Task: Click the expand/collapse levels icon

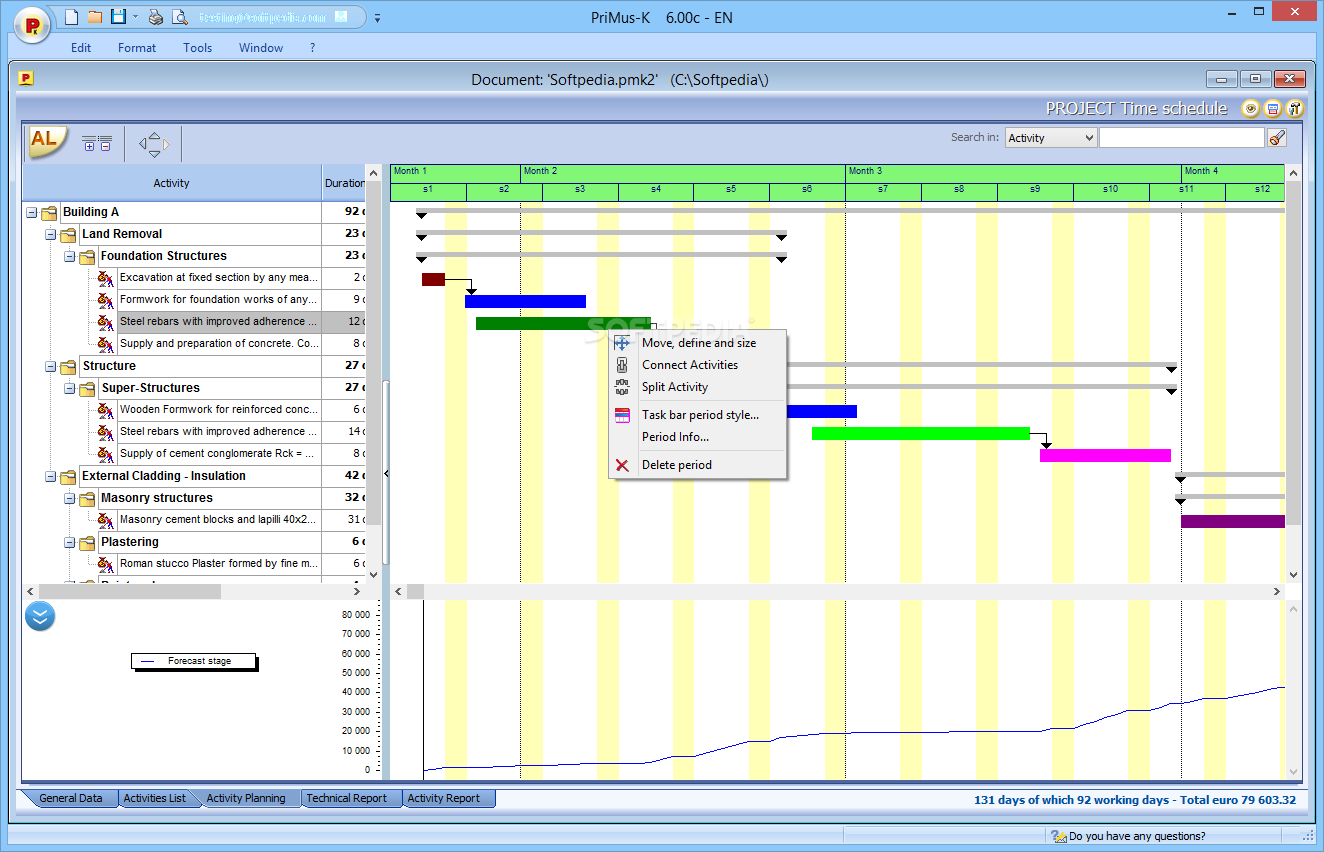Action: click(x=97, y=143)
